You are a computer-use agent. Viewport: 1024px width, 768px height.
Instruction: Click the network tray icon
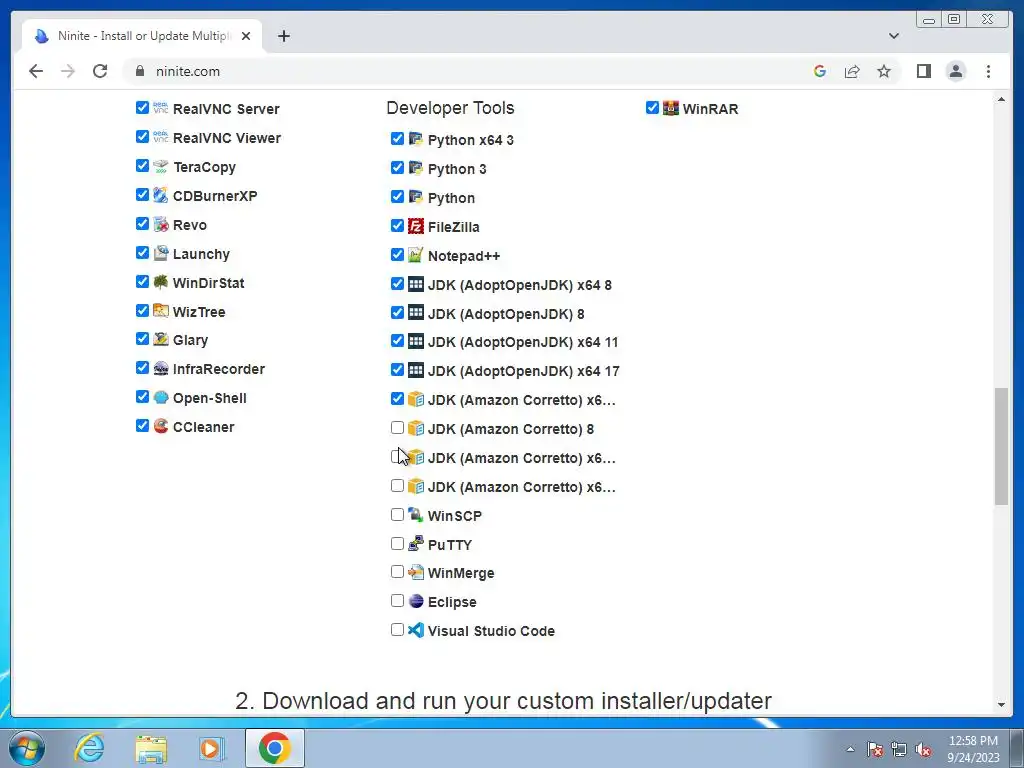[x=899, y=750]
